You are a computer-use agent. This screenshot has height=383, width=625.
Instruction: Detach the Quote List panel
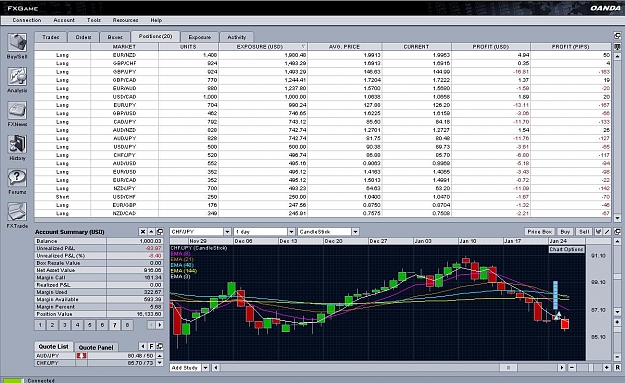(x=160, y=346)
